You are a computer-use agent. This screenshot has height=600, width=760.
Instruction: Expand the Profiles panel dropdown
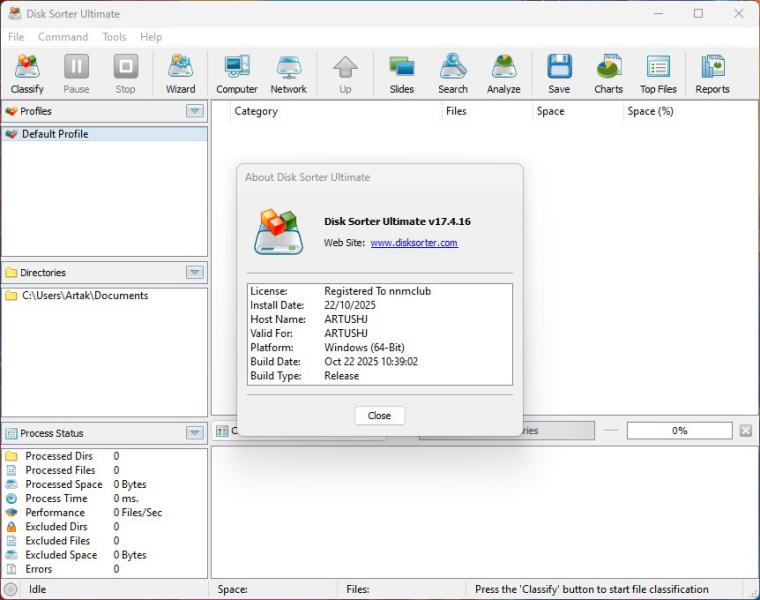(x=195, y=111)
